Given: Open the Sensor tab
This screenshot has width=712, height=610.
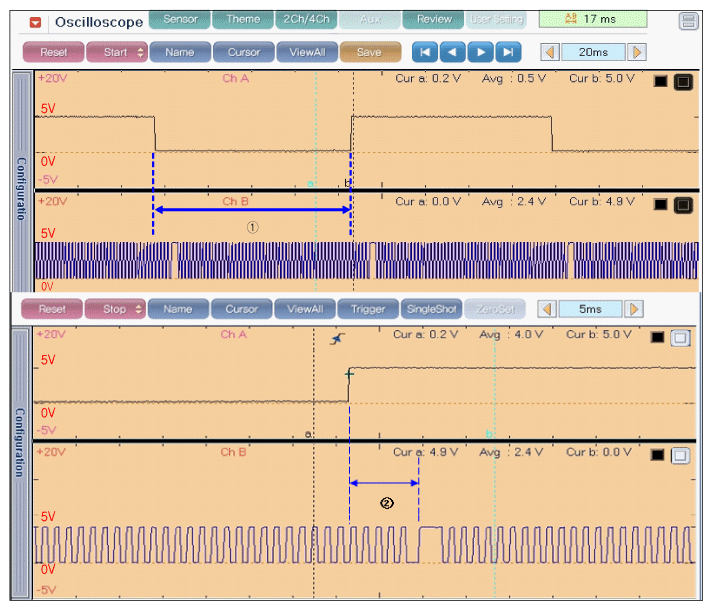Looking at the screenshot, I should pyautogui.click(x=180, y=20).
